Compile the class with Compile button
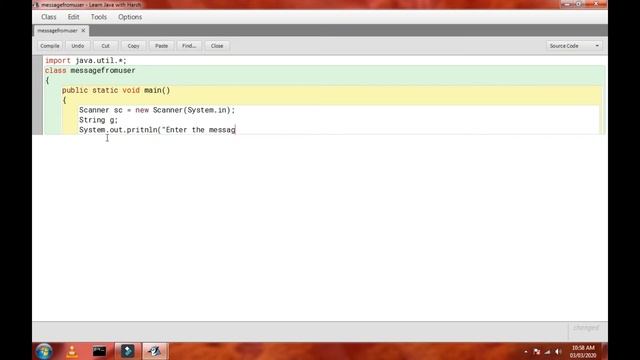 pos(50,46)
